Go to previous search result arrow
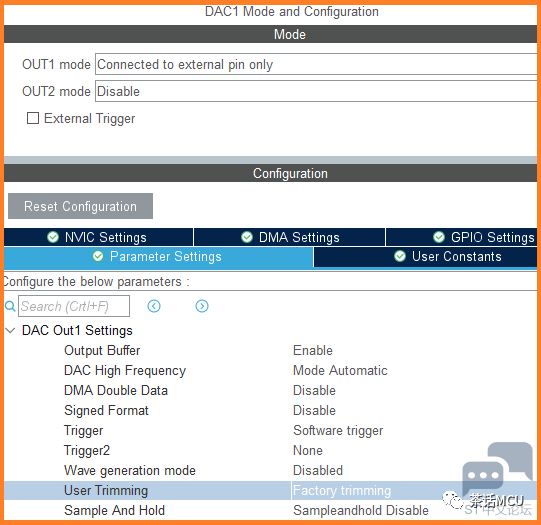This screenshot has width=541, height=525. (154, 306)
